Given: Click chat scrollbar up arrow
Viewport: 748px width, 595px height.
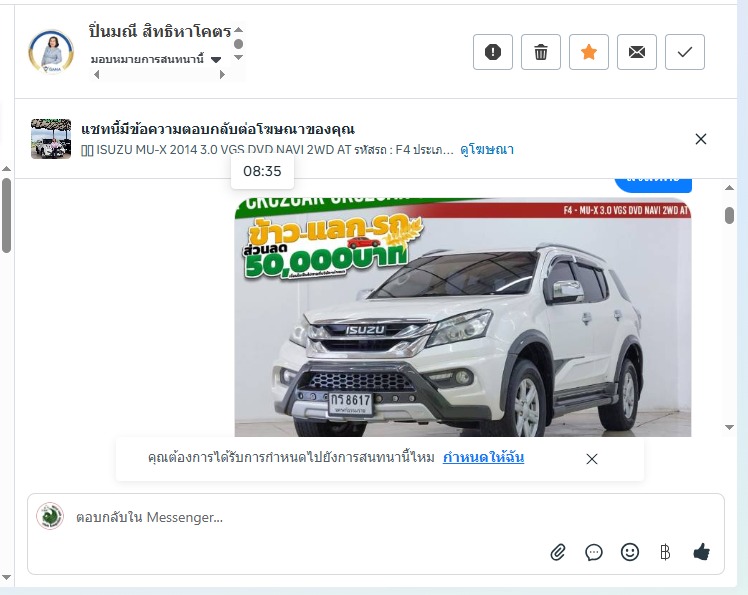Looking at the screenshot, I should click(x=729, y=188).
